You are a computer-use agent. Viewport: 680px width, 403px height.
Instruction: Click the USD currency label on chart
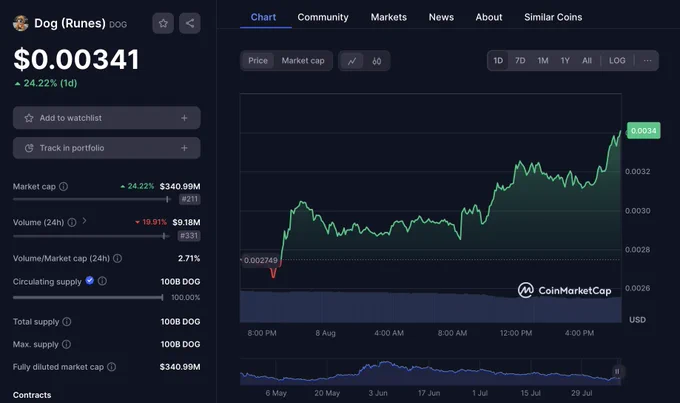coord(638,320)
